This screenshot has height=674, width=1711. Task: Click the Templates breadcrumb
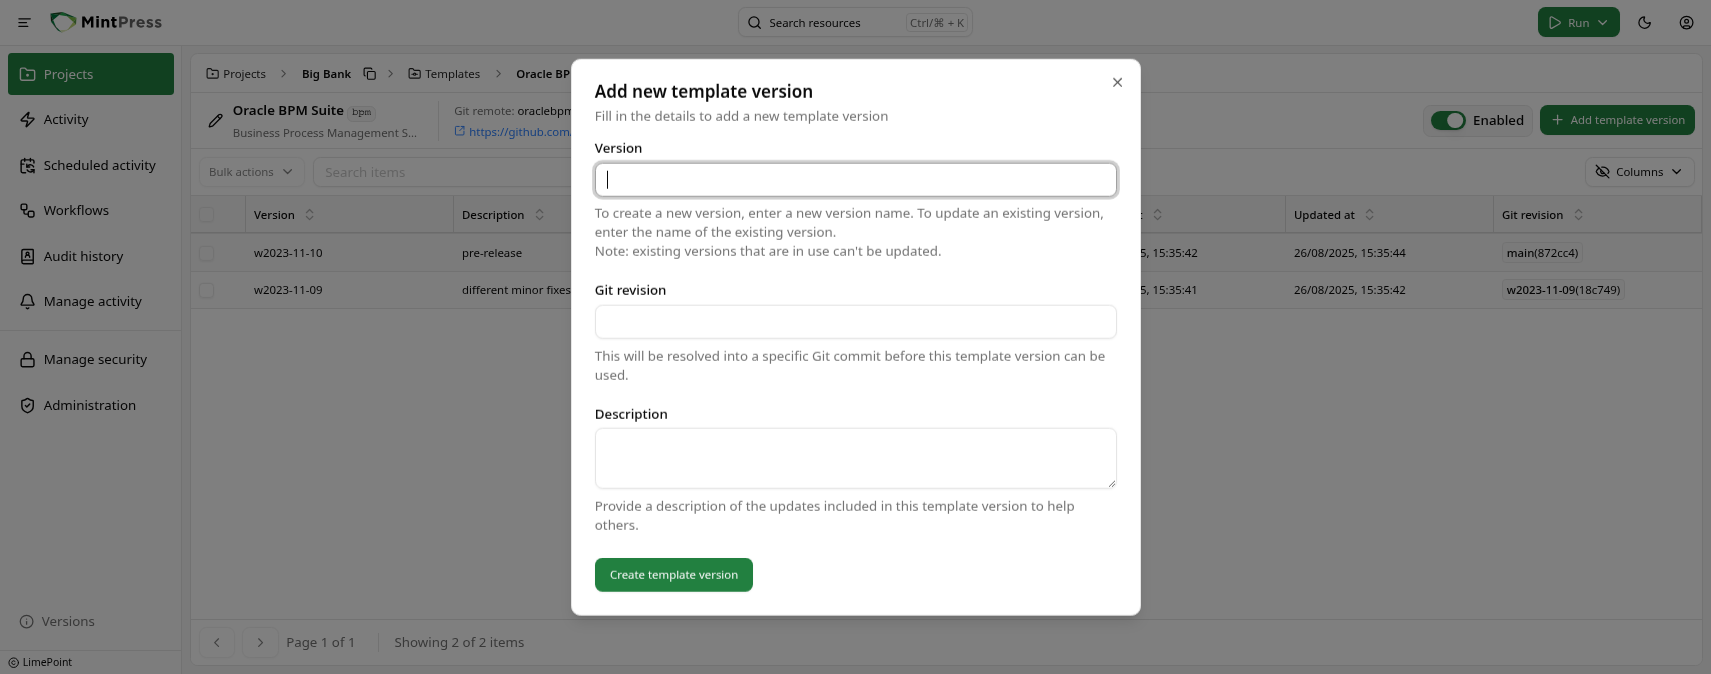click(444, 74)
